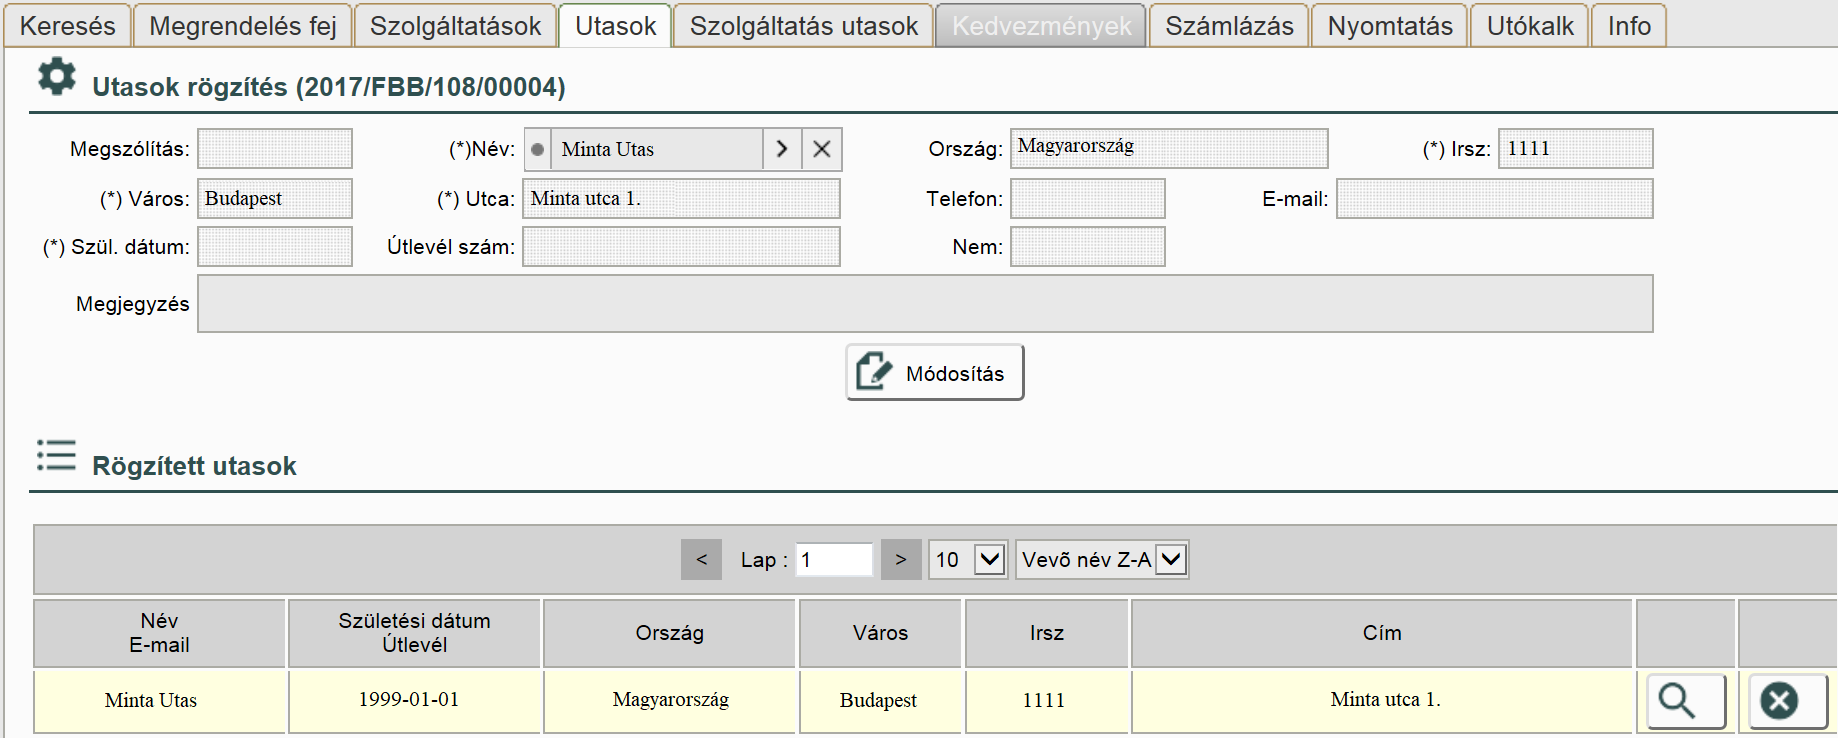1838x738 pixels.
Task: Click the gear icon beside Utasok rögzítés
Action: 57,77
